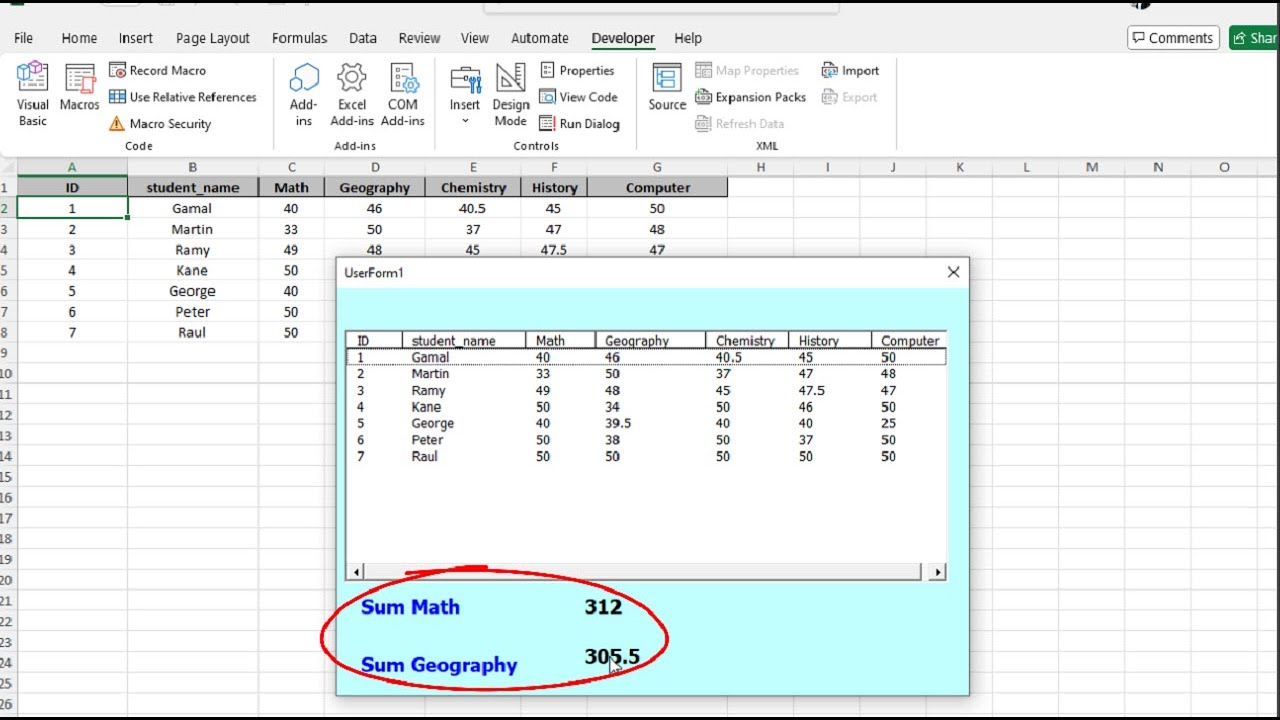Click the student_name header cell
This screenshot has width=1280, height=720.
[193, 187]
